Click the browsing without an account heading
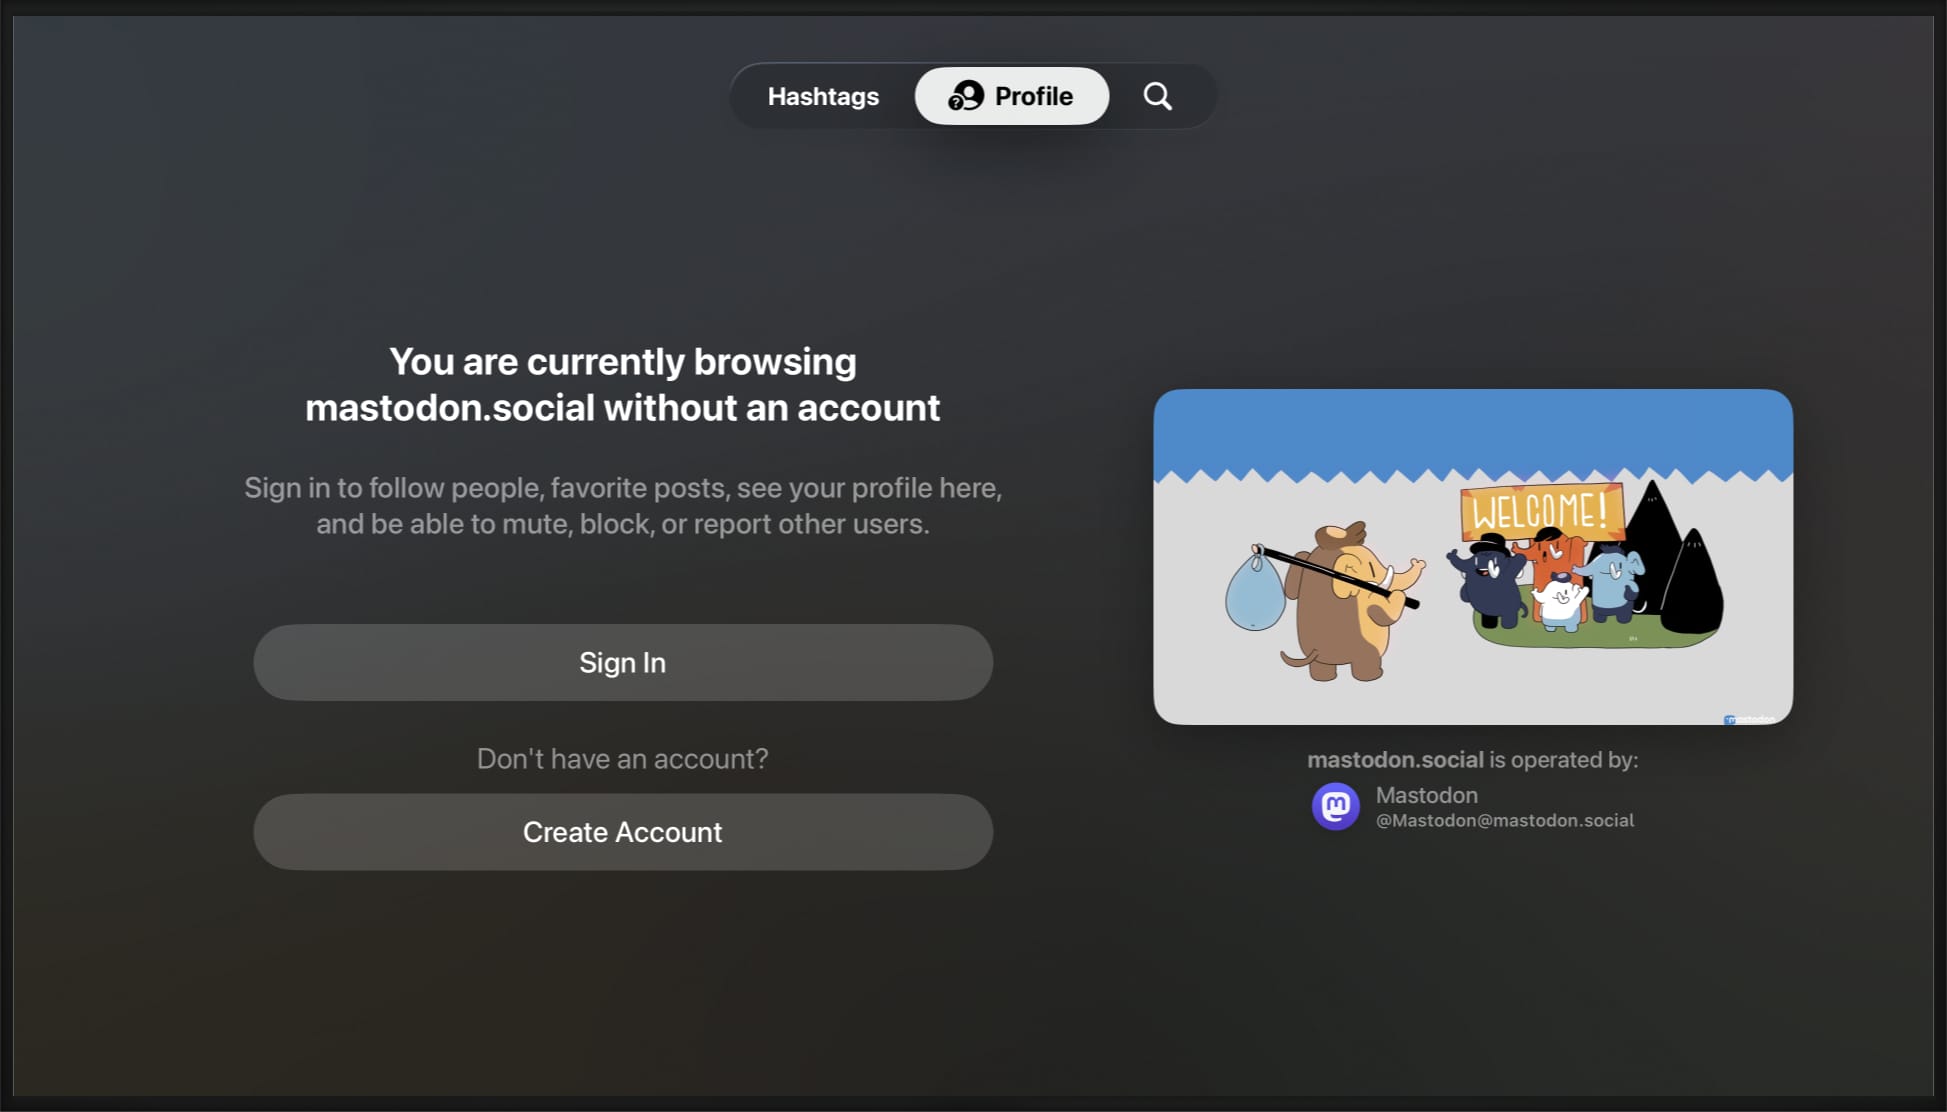Viewport: 1947px width, 1112px height. coord(622,384)
